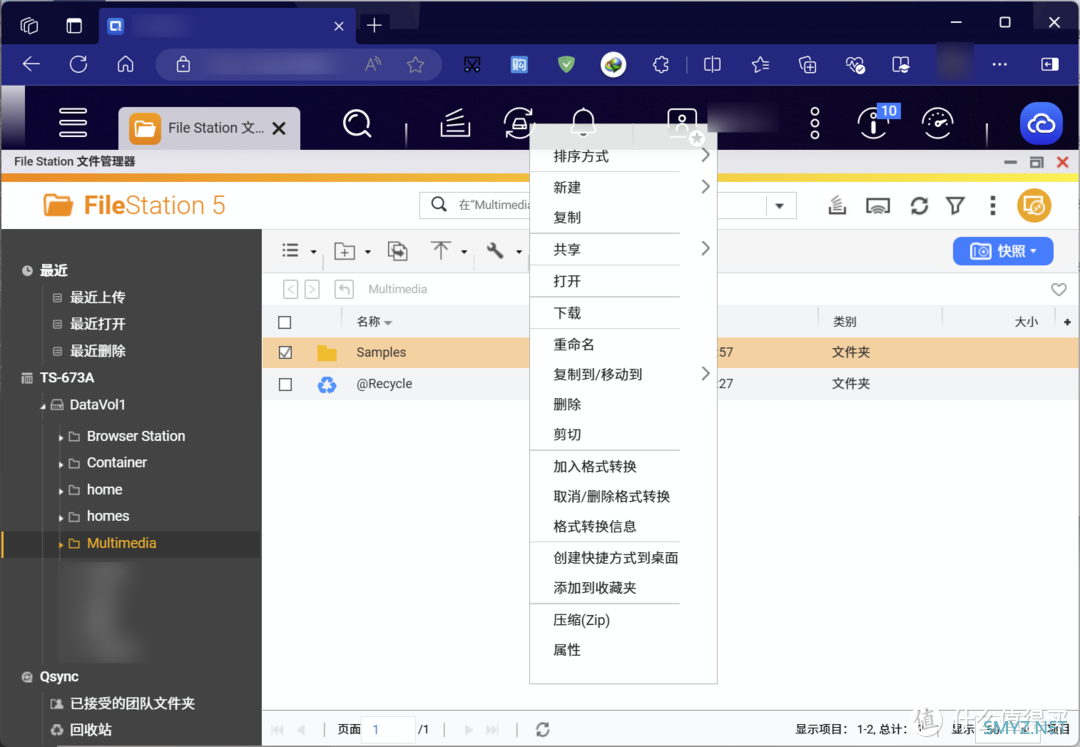Open File Station more settings dots
This screenshot has width=1080, height=747.
pos(993,206)
